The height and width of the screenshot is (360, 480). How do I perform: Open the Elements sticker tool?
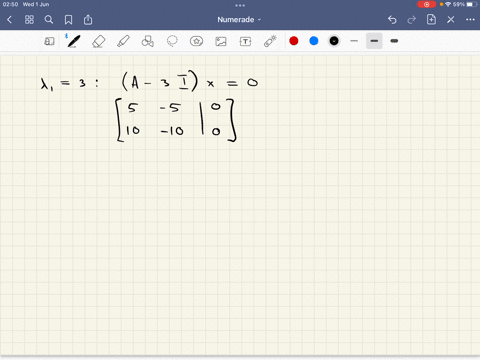(196, 41)
